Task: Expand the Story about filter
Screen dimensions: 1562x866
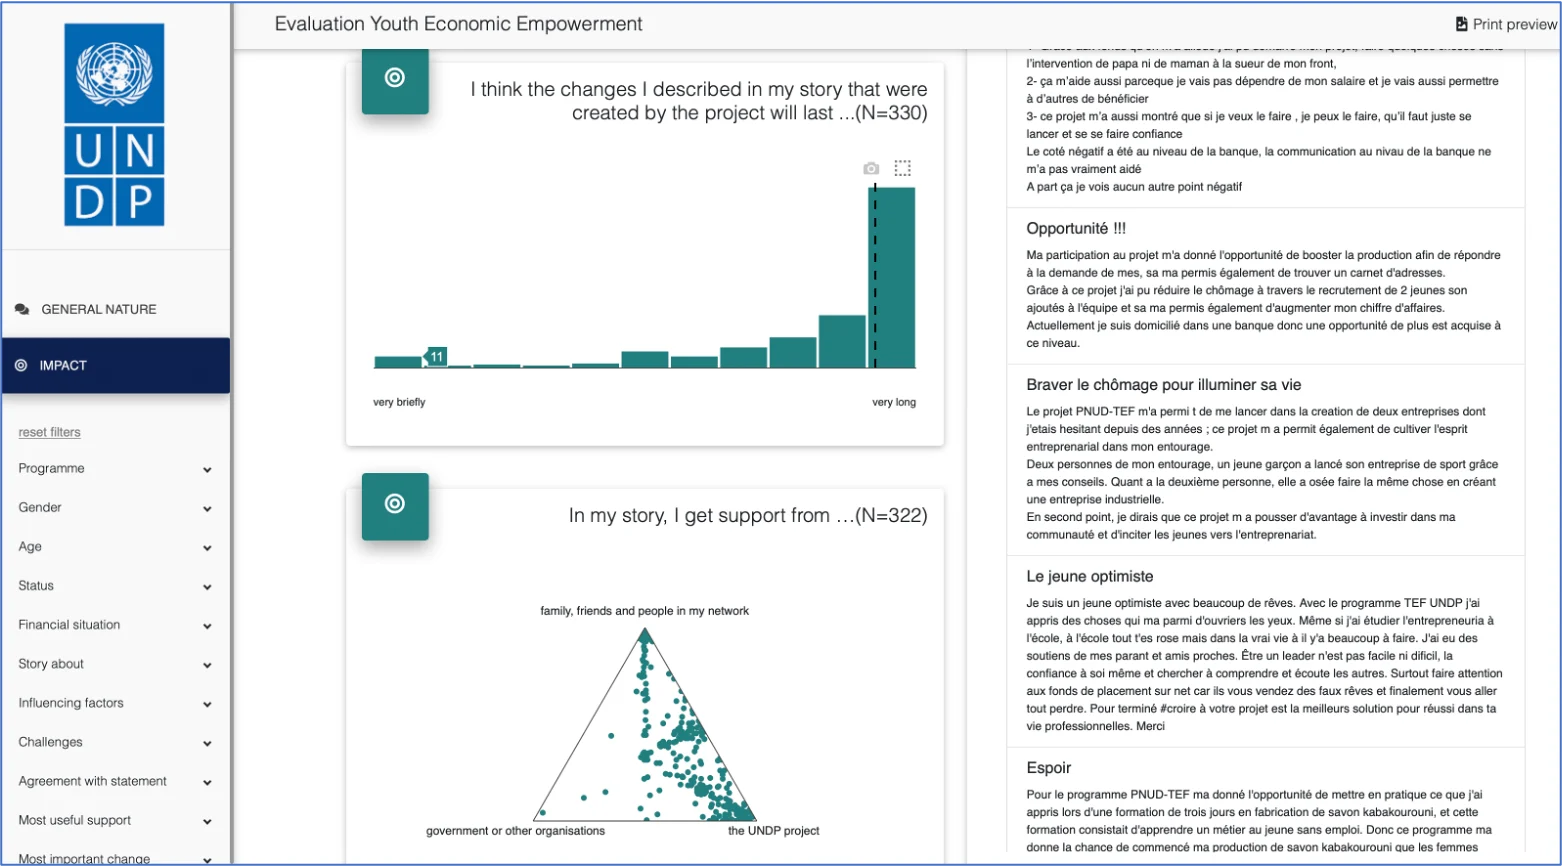Action: [115, 664]
